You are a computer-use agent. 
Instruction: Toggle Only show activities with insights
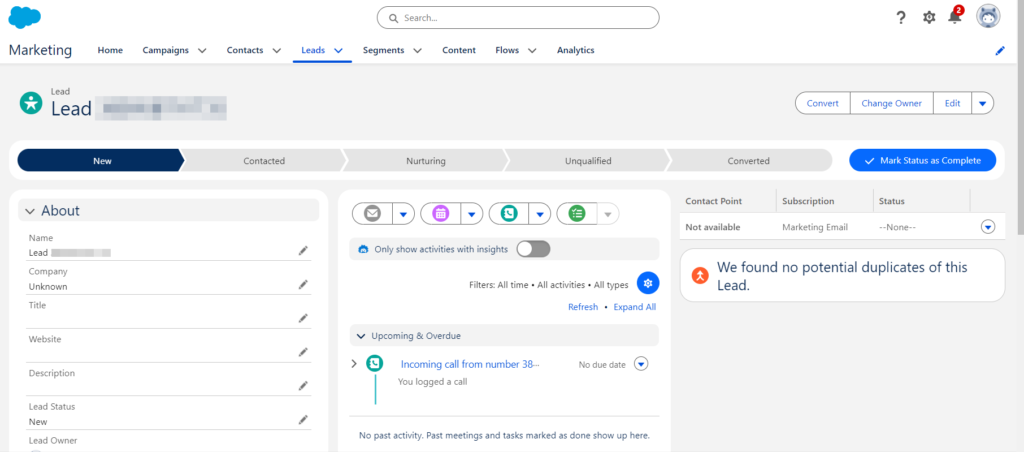tap(533, 249)
